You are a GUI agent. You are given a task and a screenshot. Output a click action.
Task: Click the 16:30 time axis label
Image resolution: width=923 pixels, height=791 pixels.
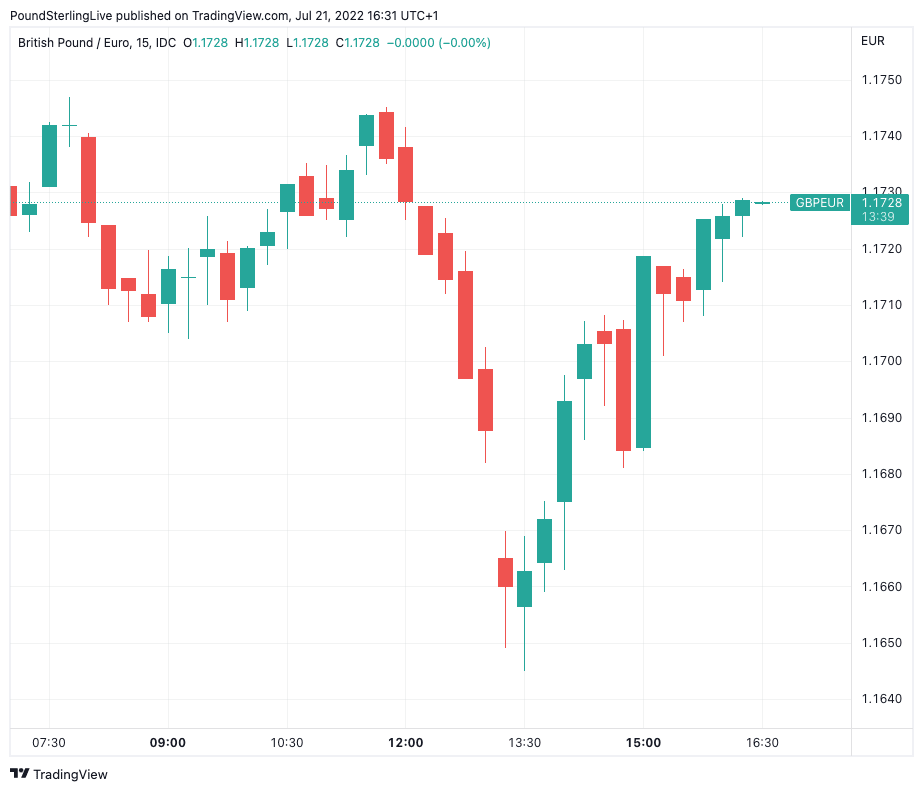pos(762,743)
